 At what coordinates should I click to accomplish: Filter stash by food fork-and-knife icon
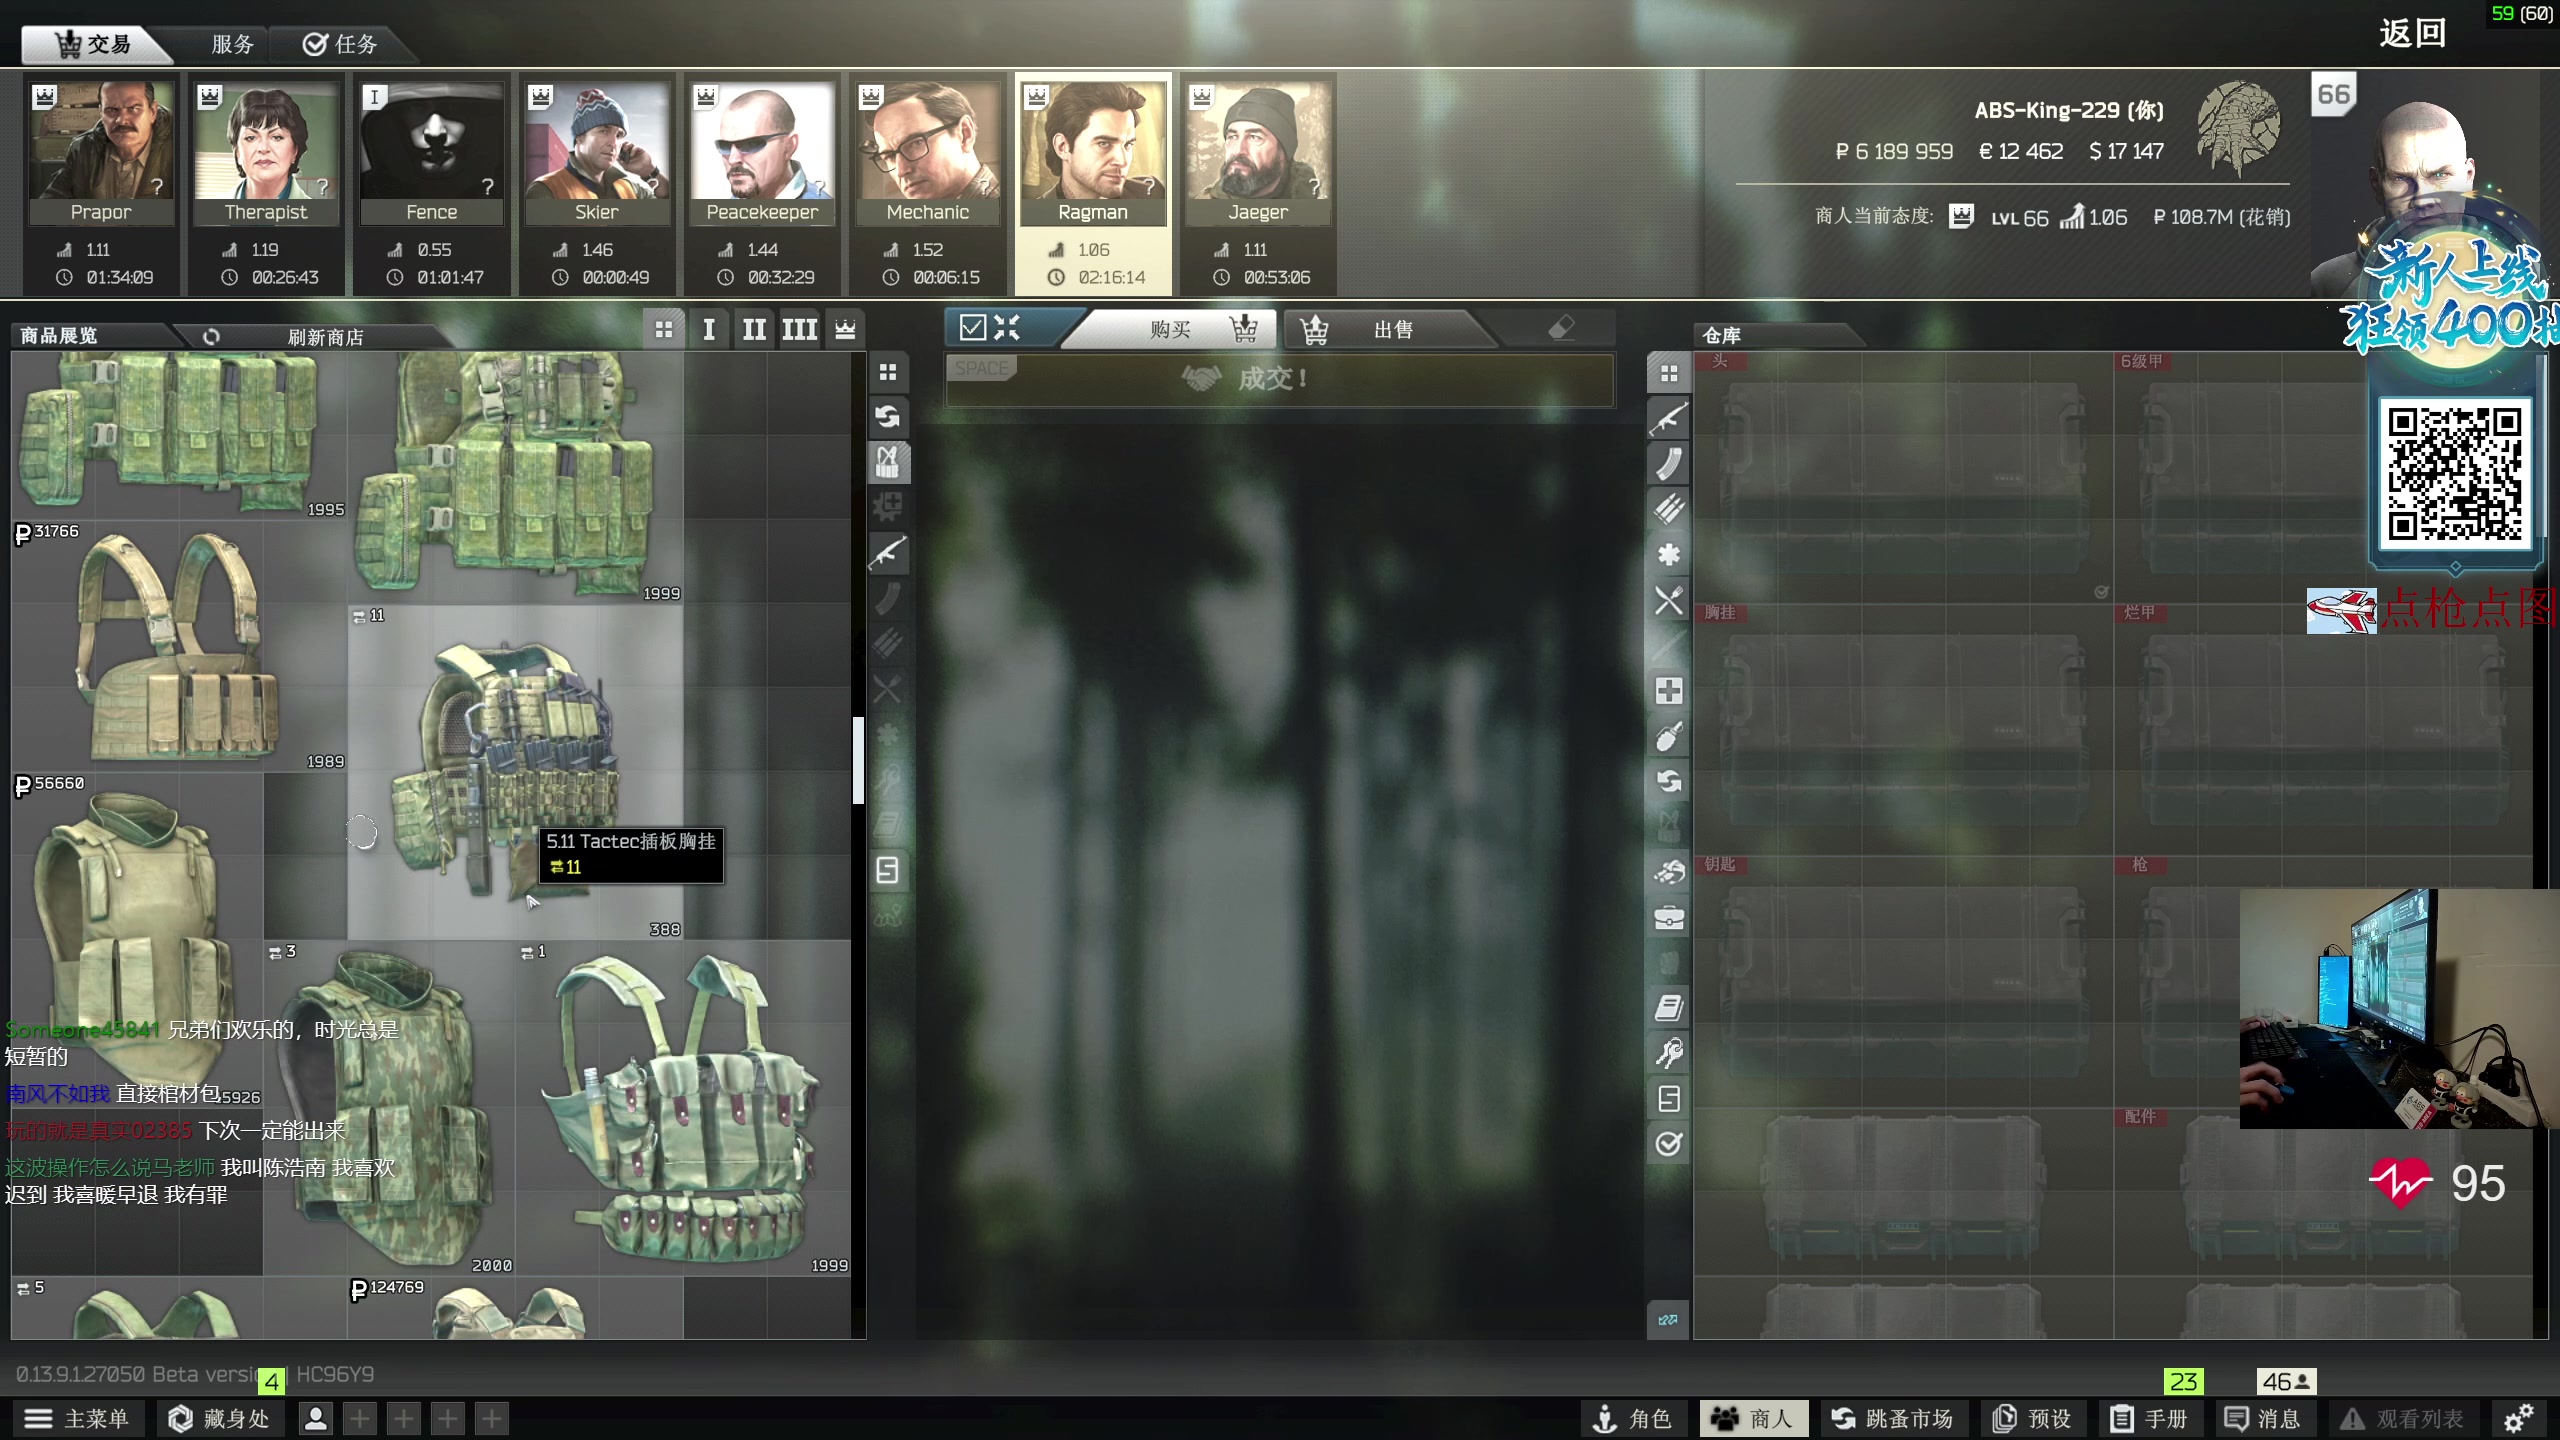[1668, 600]
